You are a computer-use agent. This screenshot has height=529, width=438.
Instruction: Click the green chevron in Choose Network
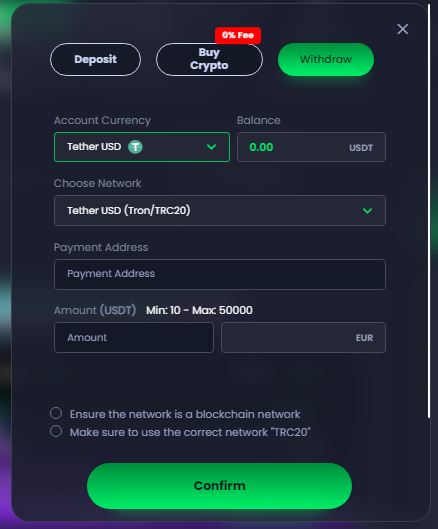click(367, 211)
